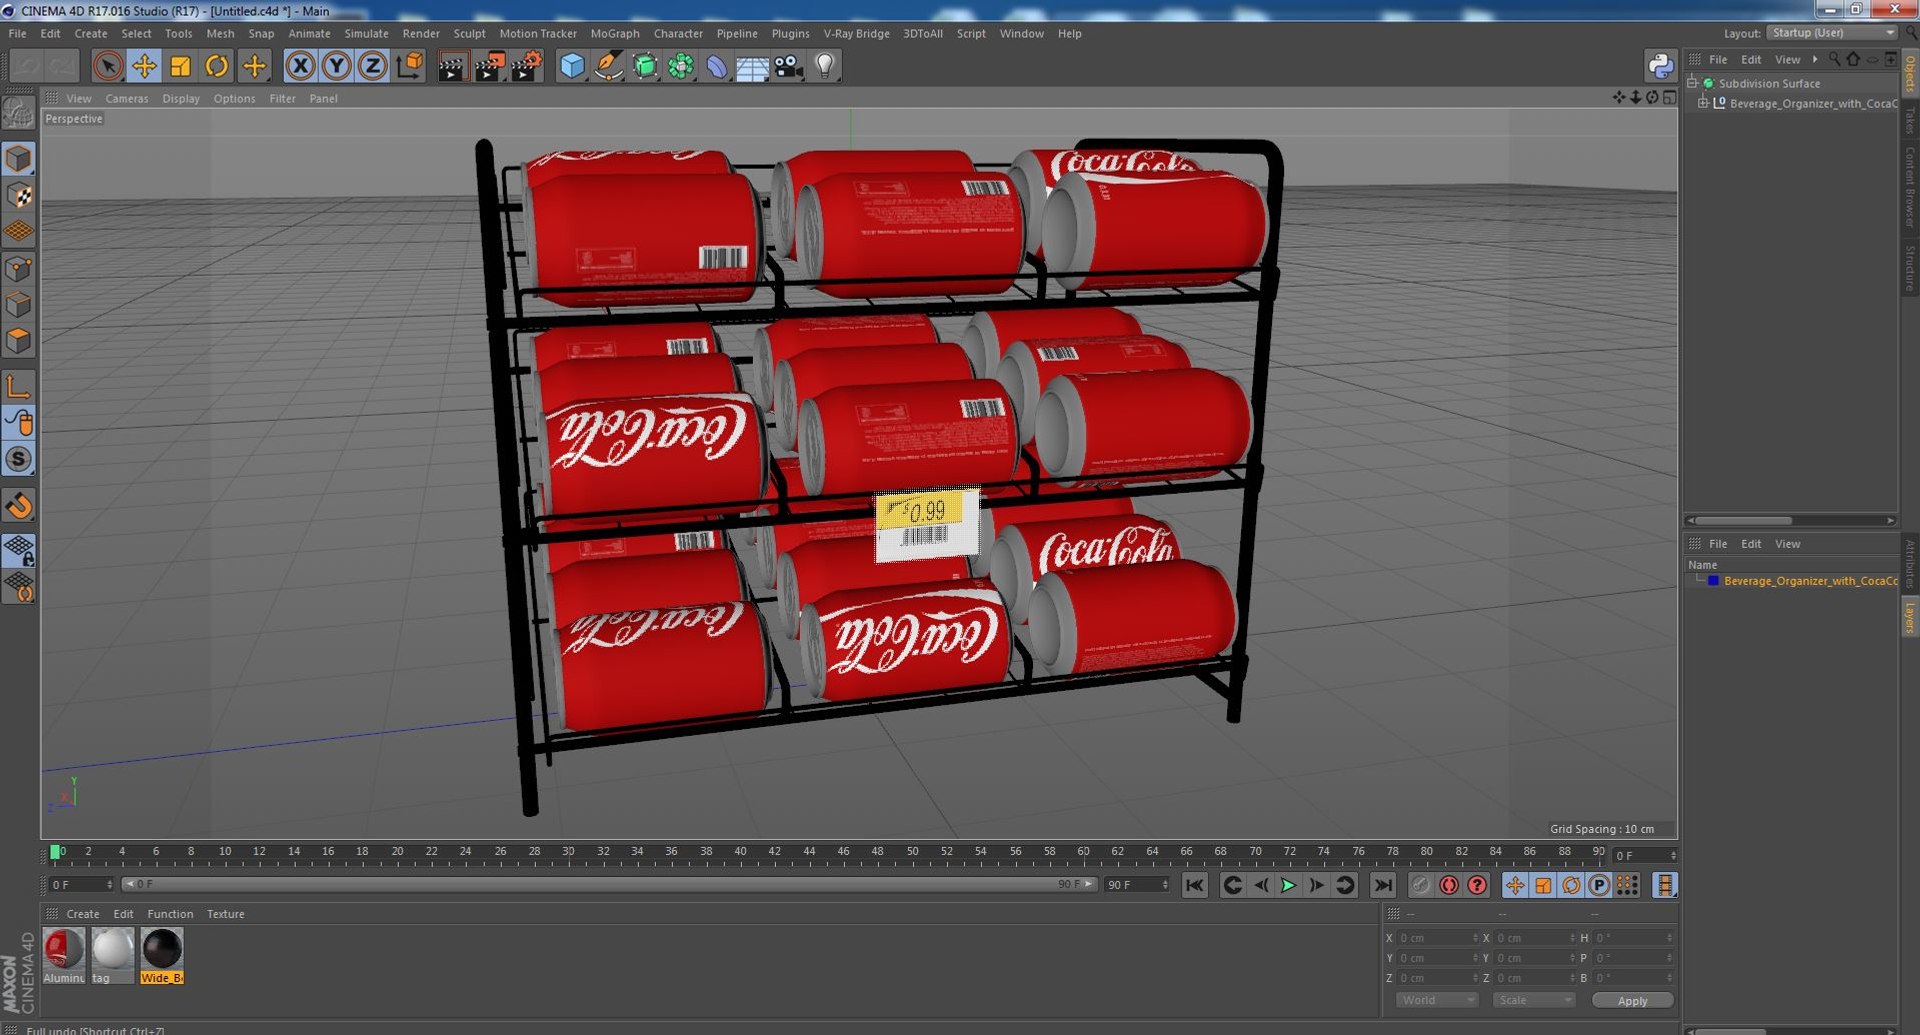Play the animation forward
Image resolution: width=1920 pixels, height=1035 pixels.
pos(1288,885)
